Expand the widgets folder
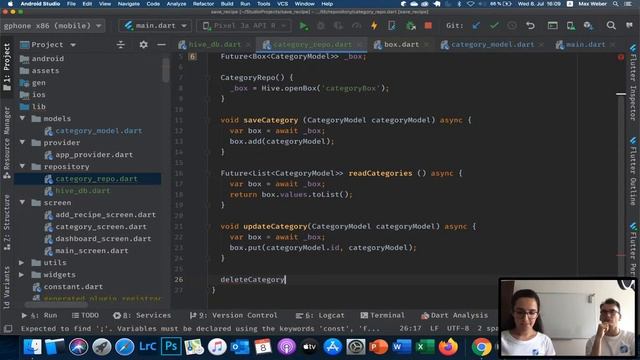640x360 pixels. (x=22, y=275)
